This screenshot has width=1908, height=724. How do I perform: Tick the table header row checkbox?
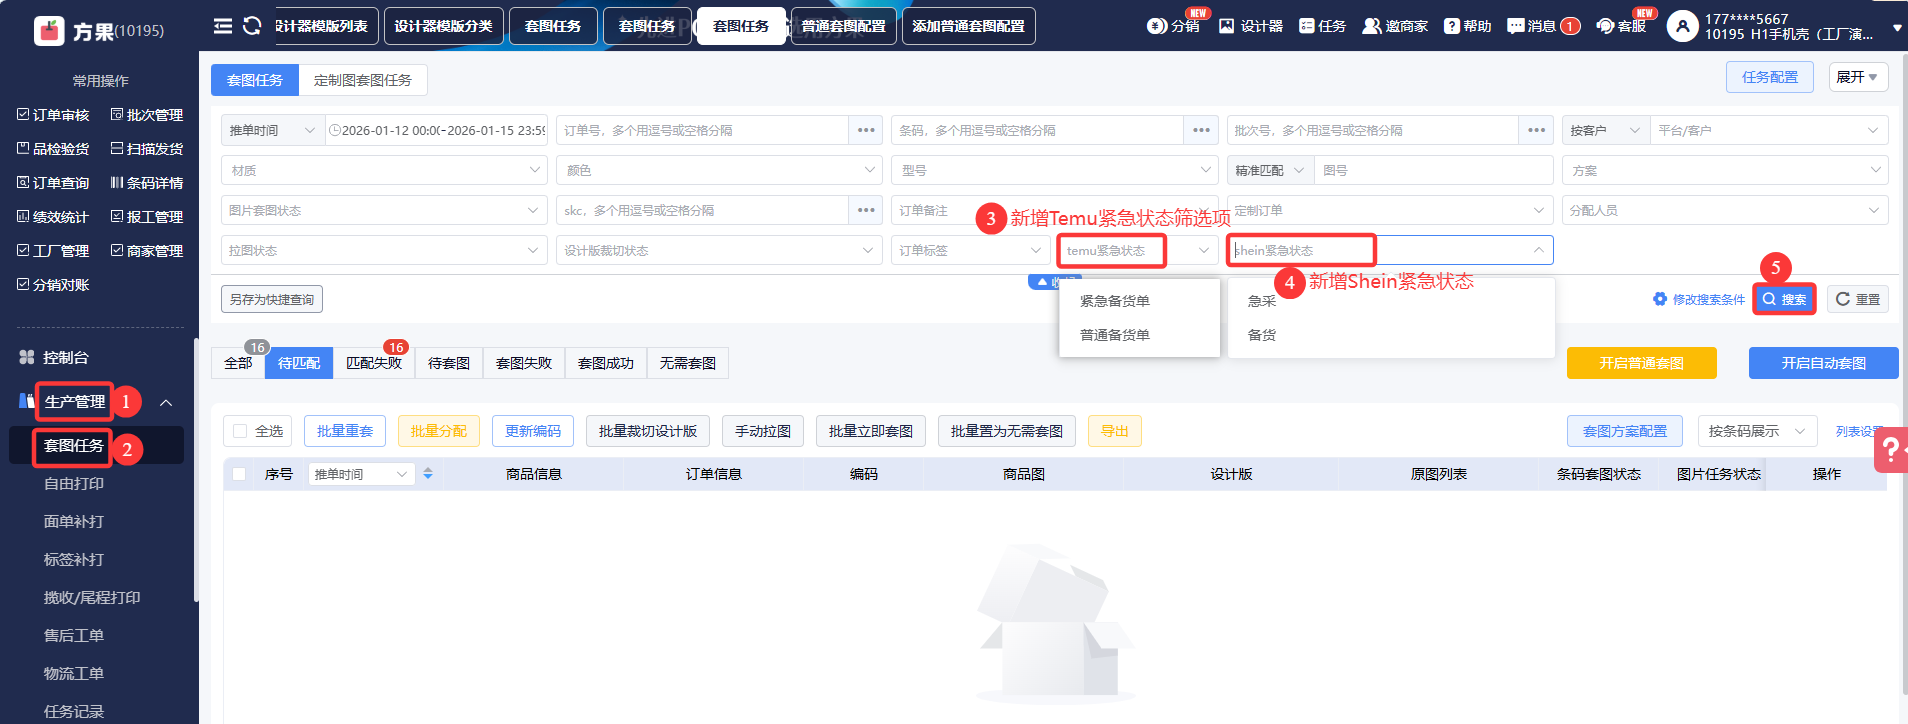[239, 474]
